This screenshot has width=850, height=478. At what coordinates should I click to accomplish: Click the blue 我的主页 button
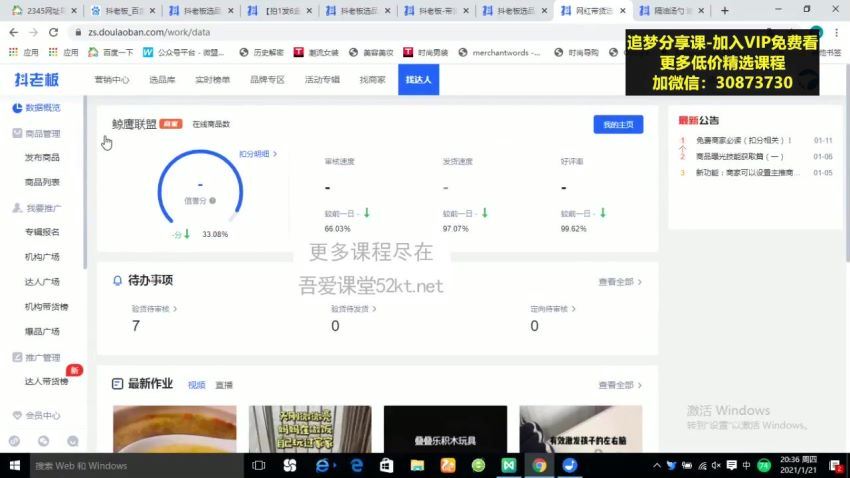click(x=618, y=125)
